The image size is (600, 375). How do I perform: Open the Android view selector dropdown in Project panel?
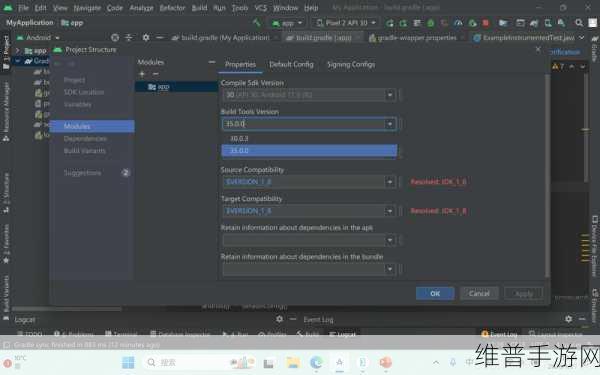click(38, 38)
